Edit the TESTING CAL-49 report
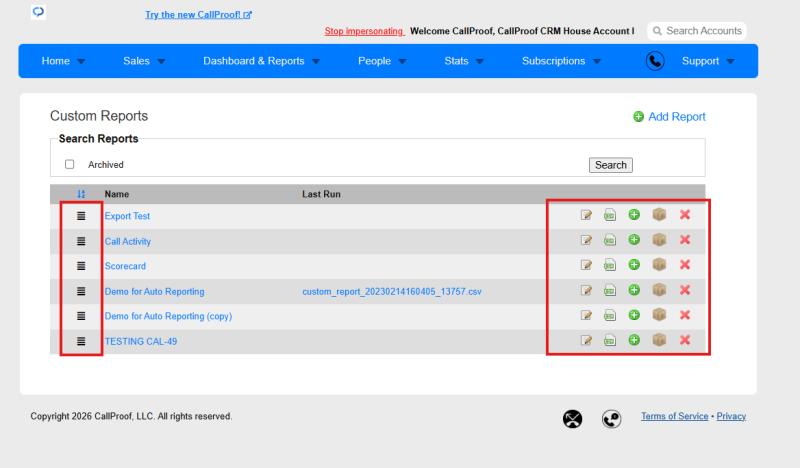Screen dimensions: 800x468 pyautogui.click(x=586, y=340)
